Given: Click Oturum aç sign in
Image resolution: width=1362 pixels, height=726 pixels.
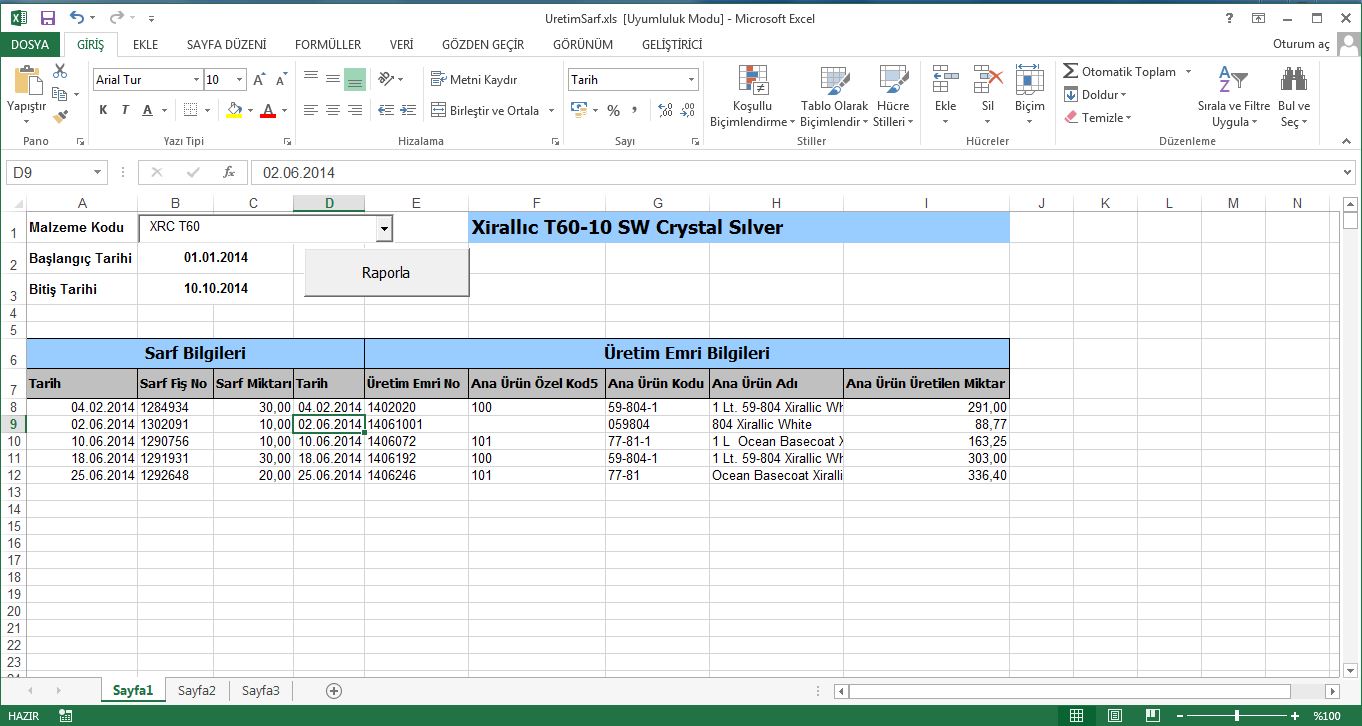Looking at the screenshot, I should tap(1301, 45).
